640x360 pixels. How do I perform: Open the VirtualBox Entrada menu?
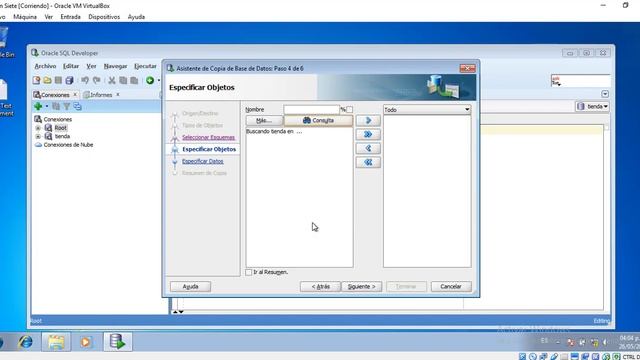tap(70, 17)
